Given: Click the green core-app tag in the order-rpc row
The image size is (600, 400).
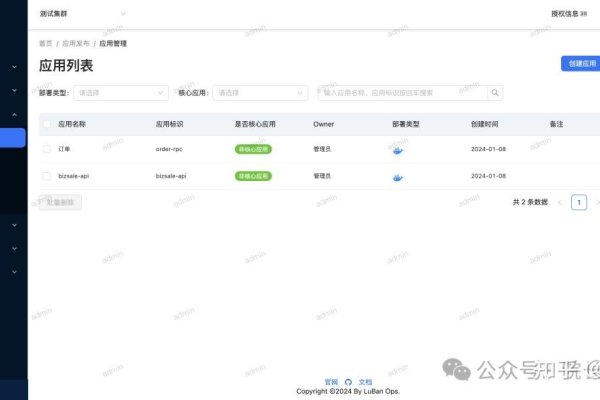Looking at the screenshot, I should [x=253, y=149].
